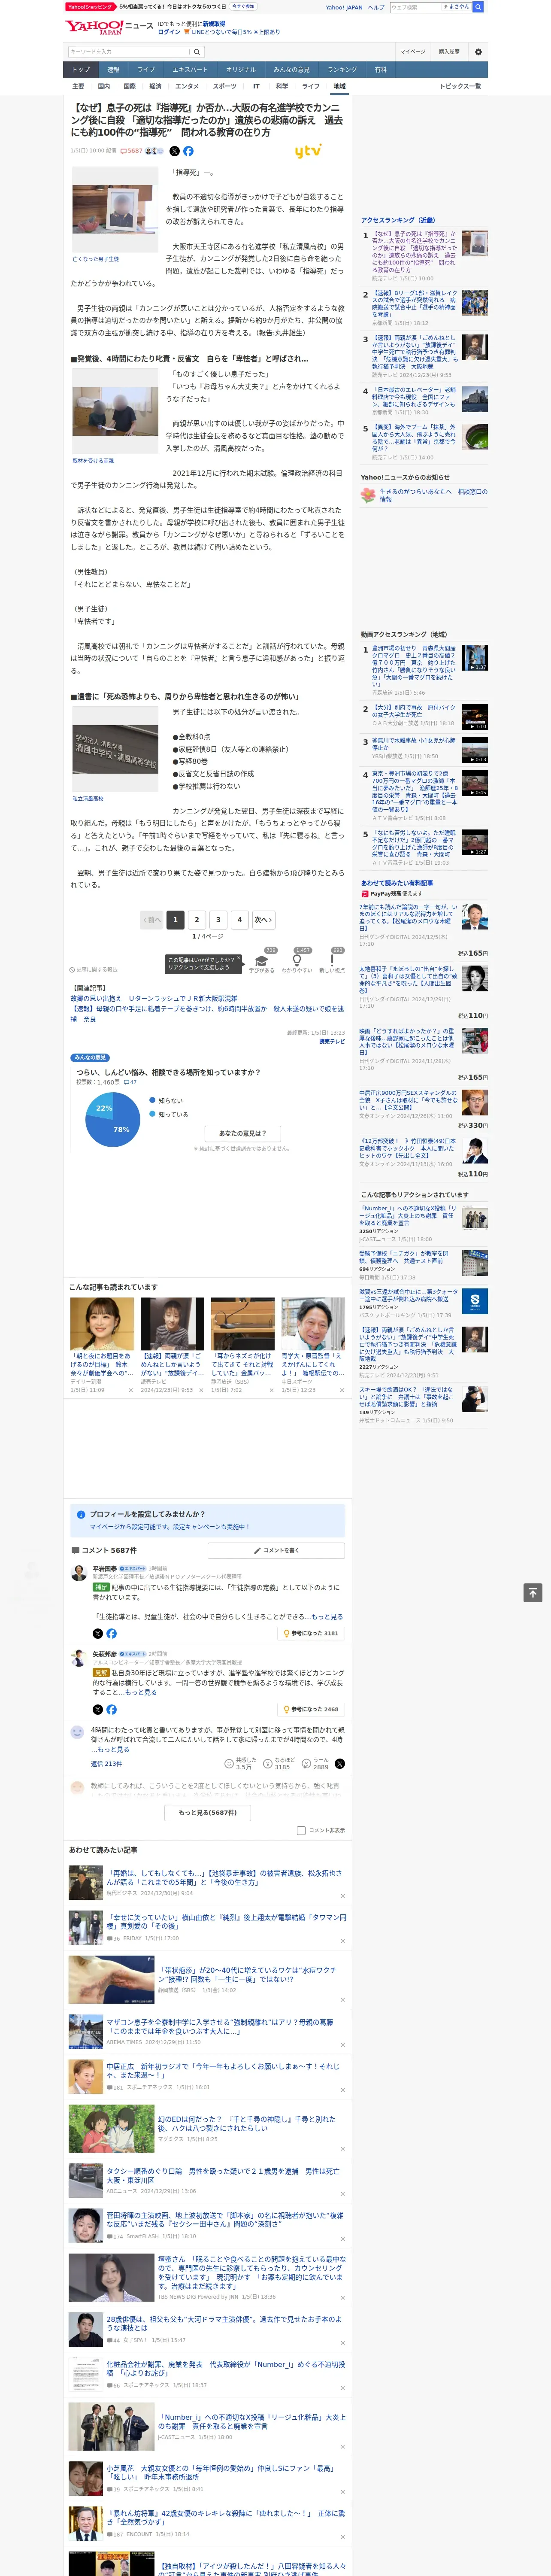The image size is (551, 2576).
Task: Share 矢萩邦彦's comment on X
Action: tap(98, 1709)
